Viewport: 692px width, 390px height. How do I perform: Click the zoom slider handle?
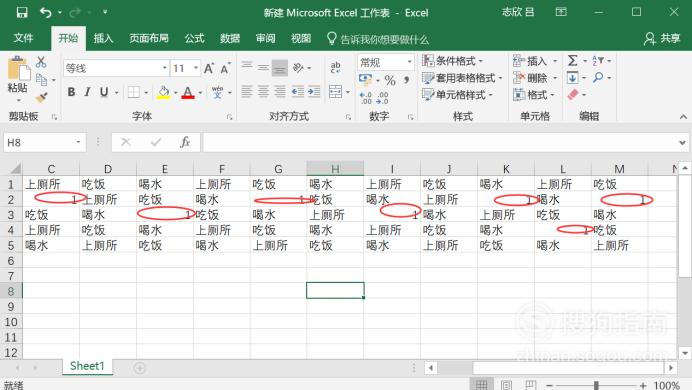596,386
